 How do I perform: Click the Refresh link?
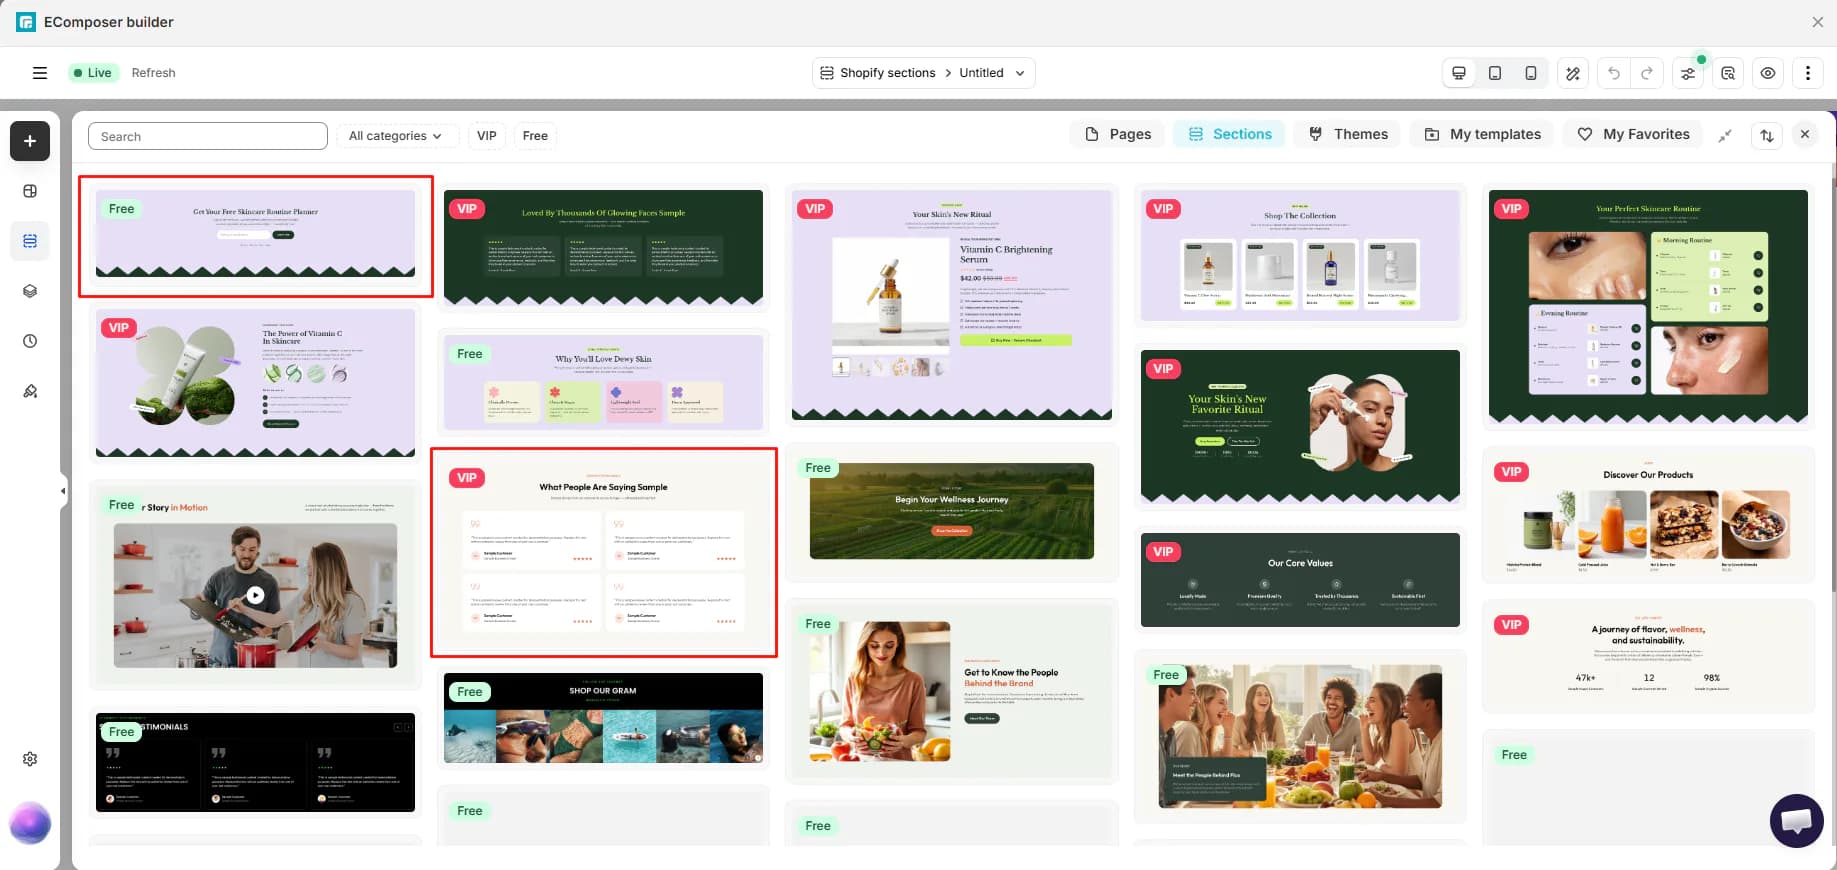click(153, 73)
